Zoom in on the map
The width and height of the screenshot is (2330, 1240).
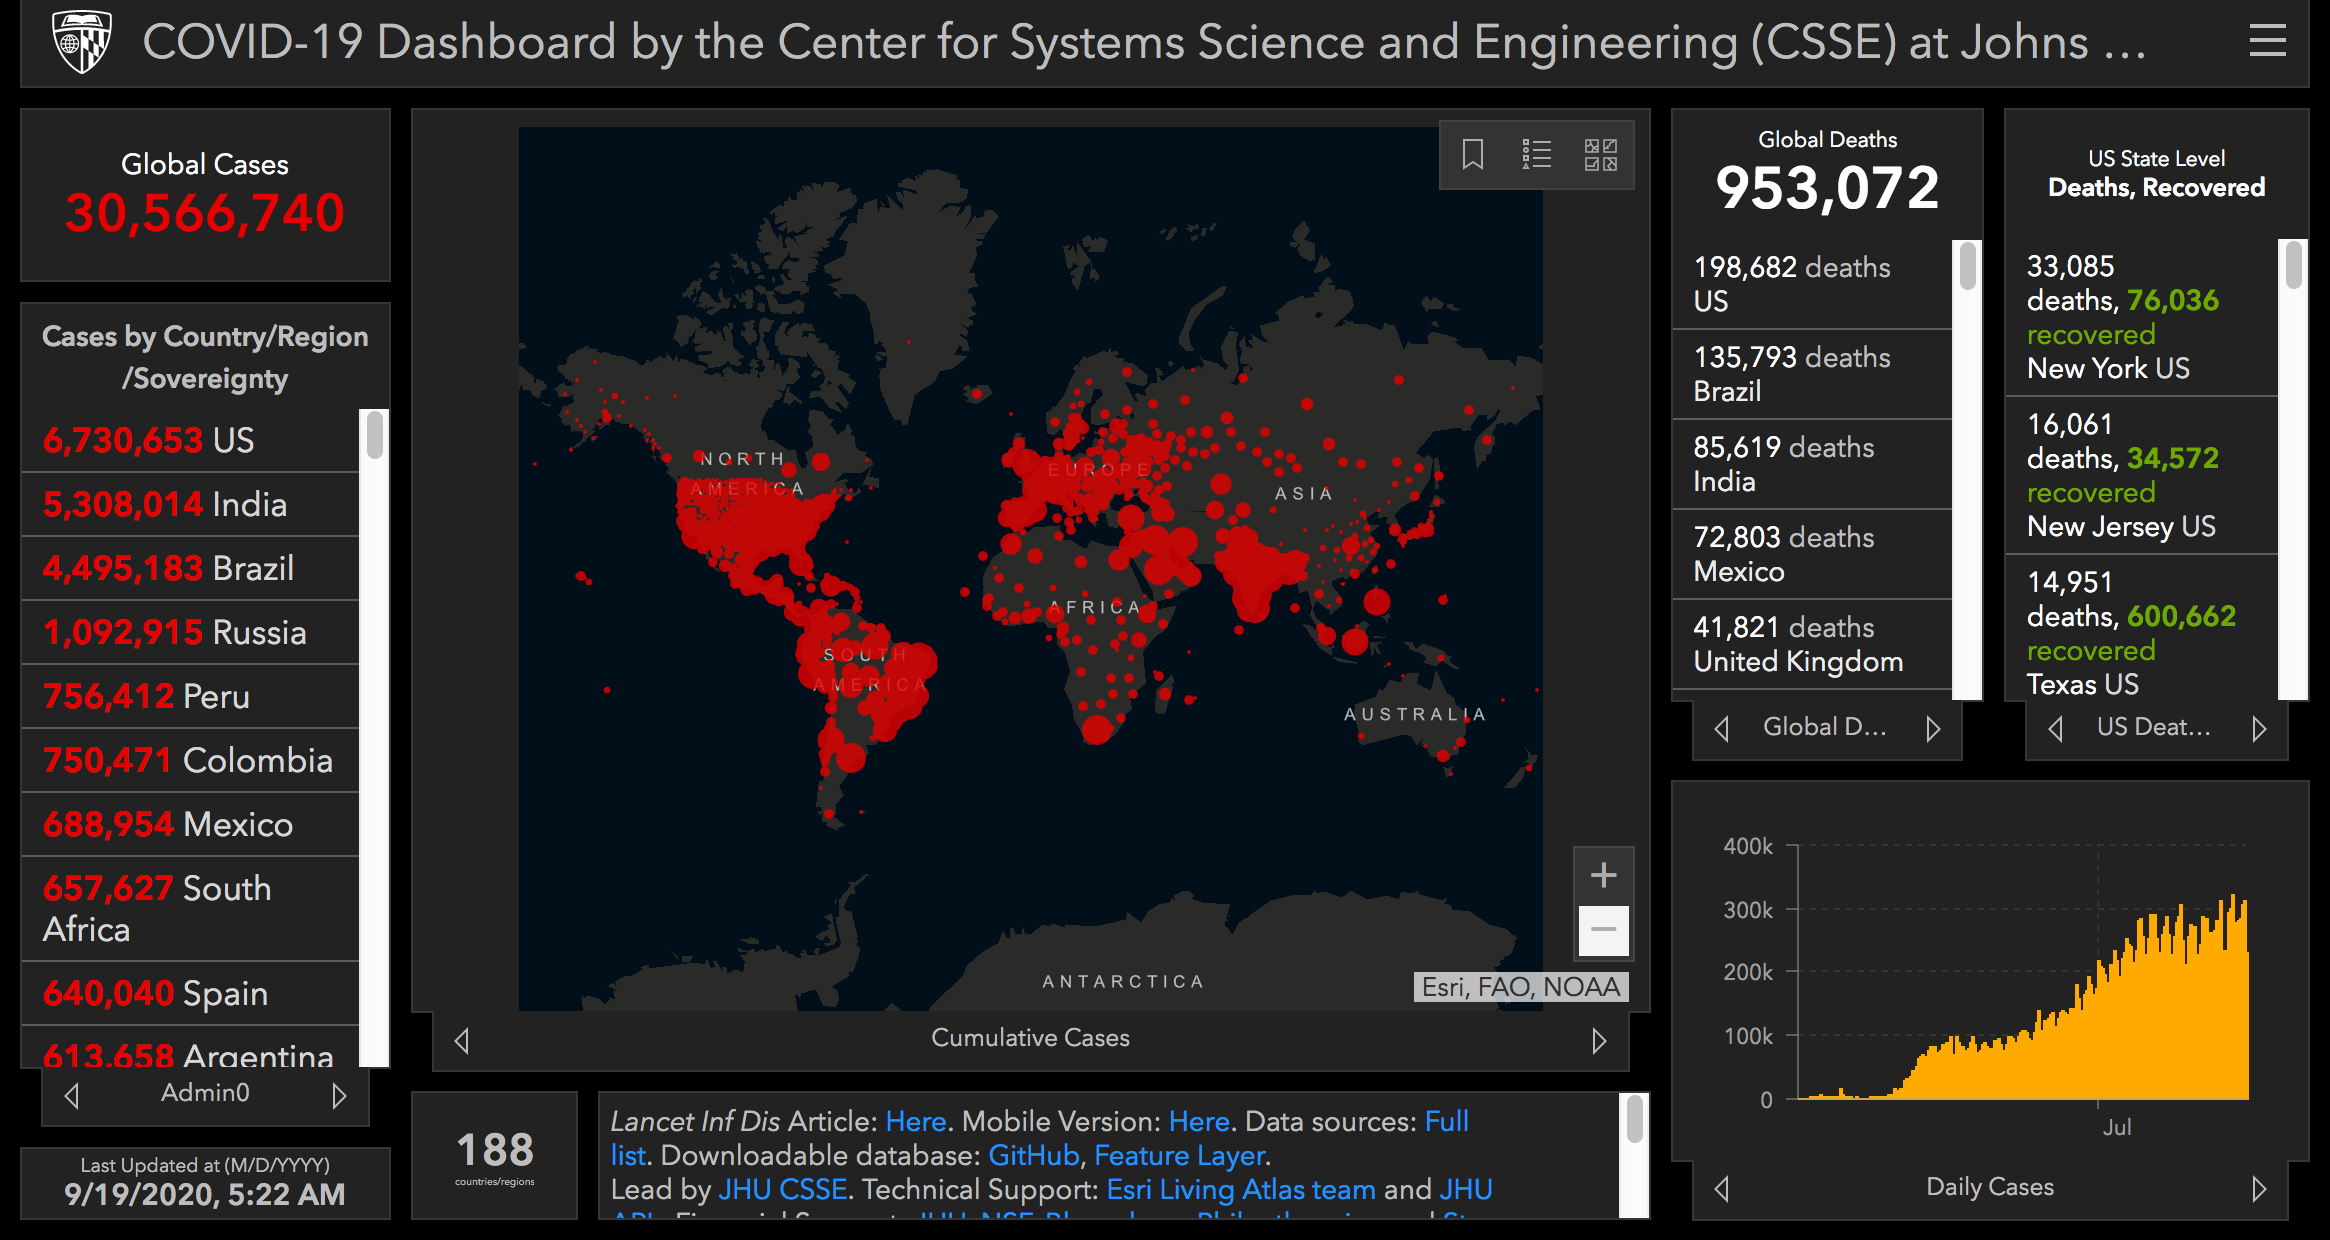1603,875
